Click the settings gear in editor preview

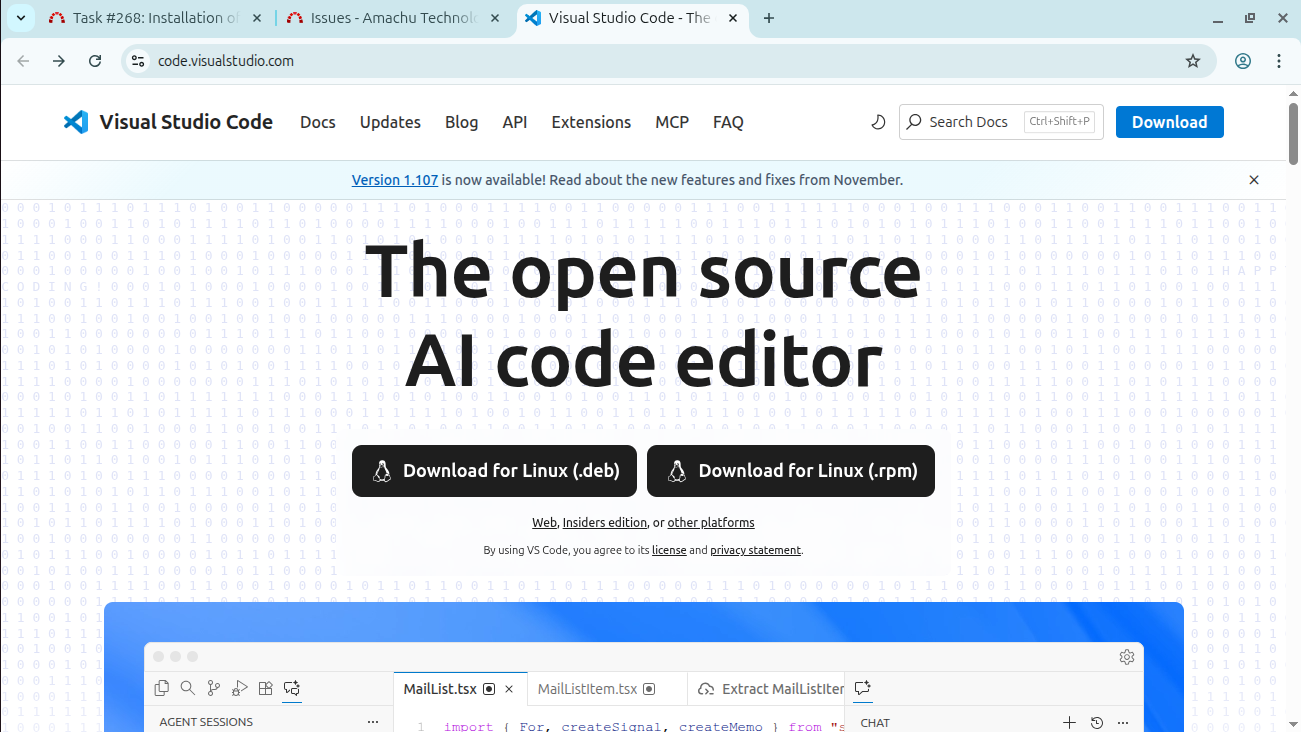click(x=1126, y=657)
